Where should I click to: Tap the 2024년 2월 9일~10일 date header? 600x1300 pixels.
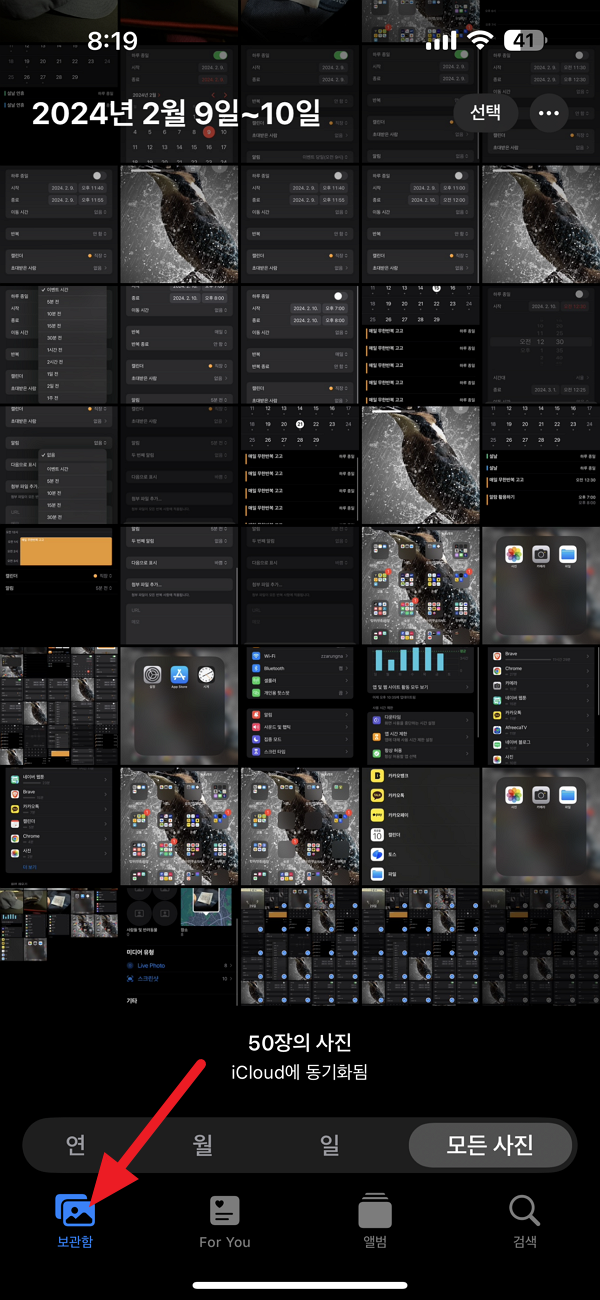coord(176,113)
